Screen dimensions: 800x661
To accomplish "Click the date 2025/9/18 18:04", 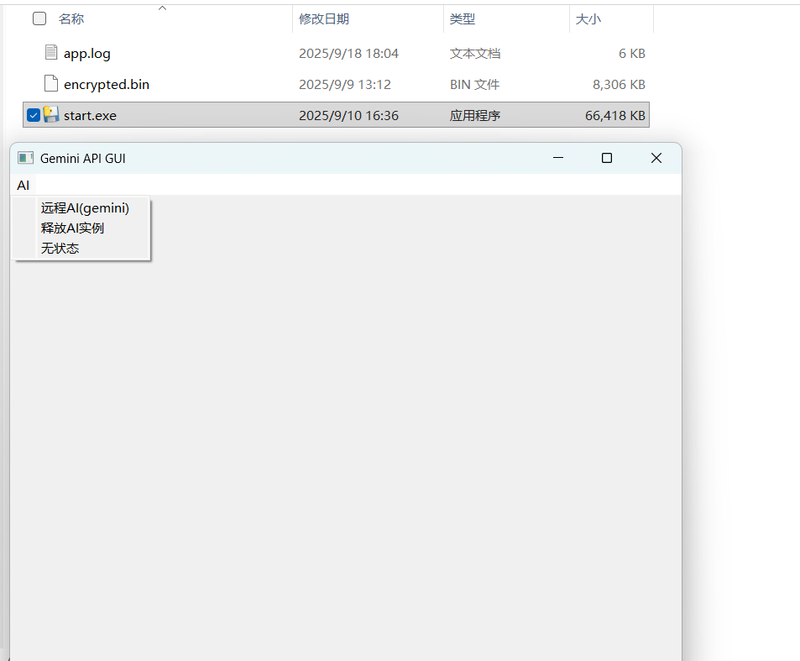I will tap(348, 54).
